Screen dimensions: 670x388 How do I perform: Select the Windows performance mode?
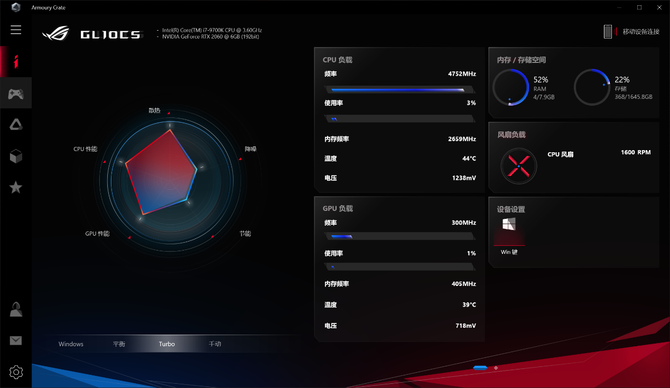(x=71, y=344)
